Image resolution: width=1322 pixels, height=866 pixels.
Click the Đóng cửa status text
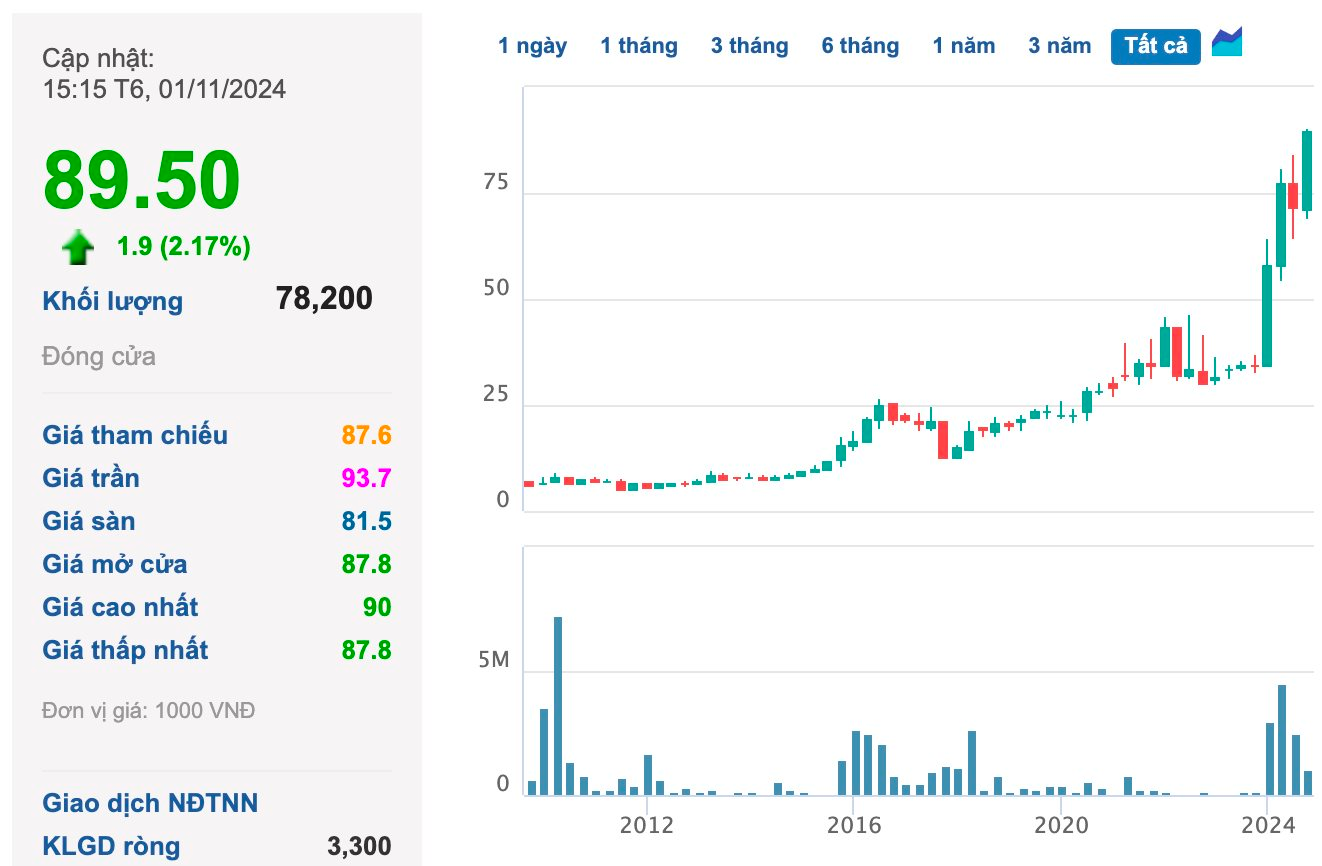click(99, 356)
